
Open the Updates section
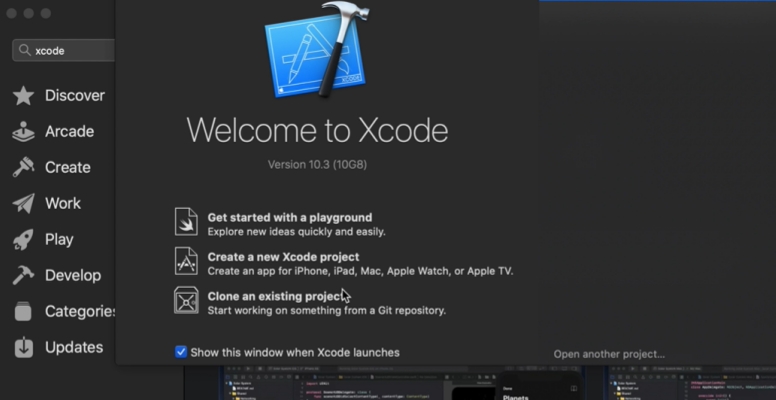(74, 347)
